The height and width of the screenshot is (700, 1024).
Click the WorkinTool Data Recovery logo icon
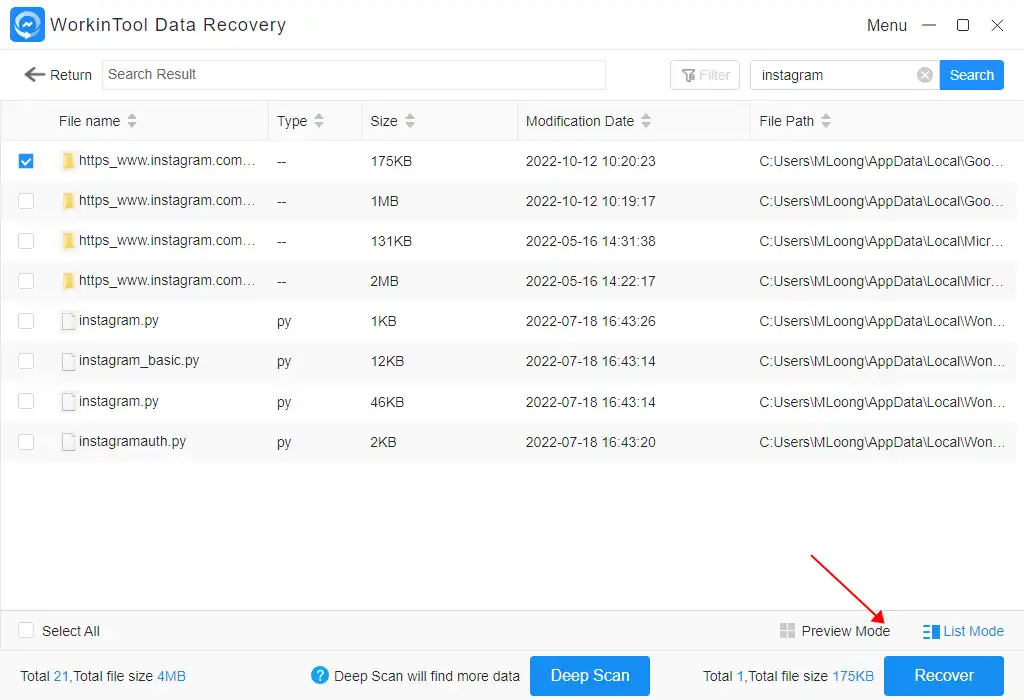point(27,25)
